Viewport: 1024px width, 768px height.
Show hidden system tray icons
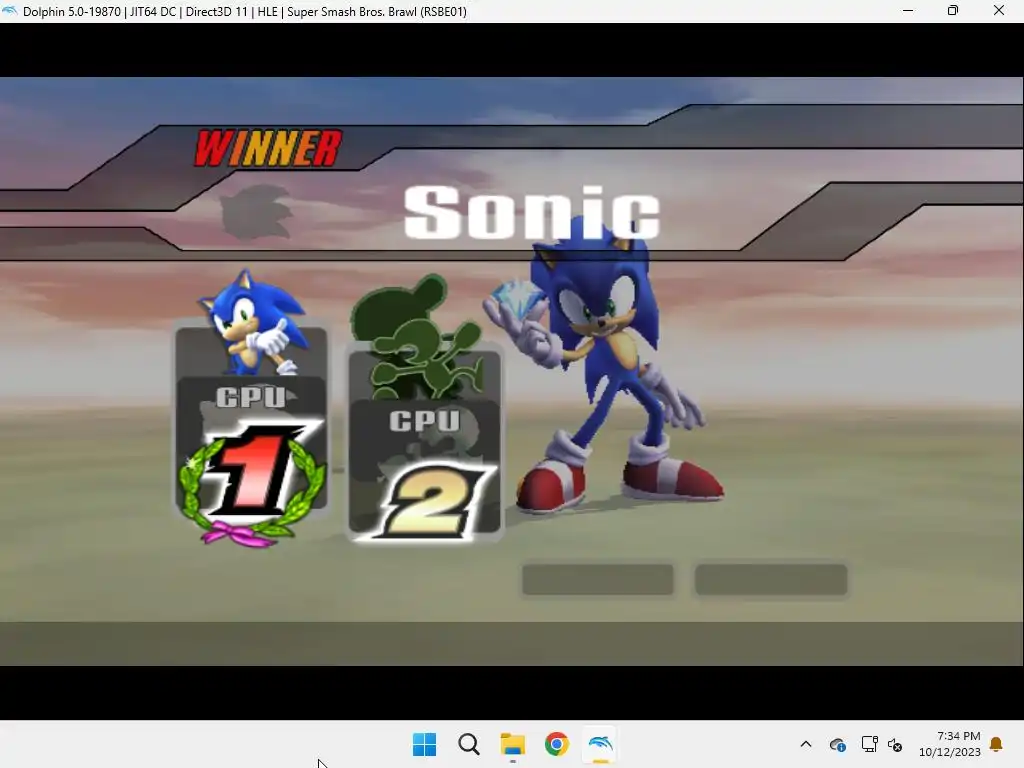tap(806, 744)
